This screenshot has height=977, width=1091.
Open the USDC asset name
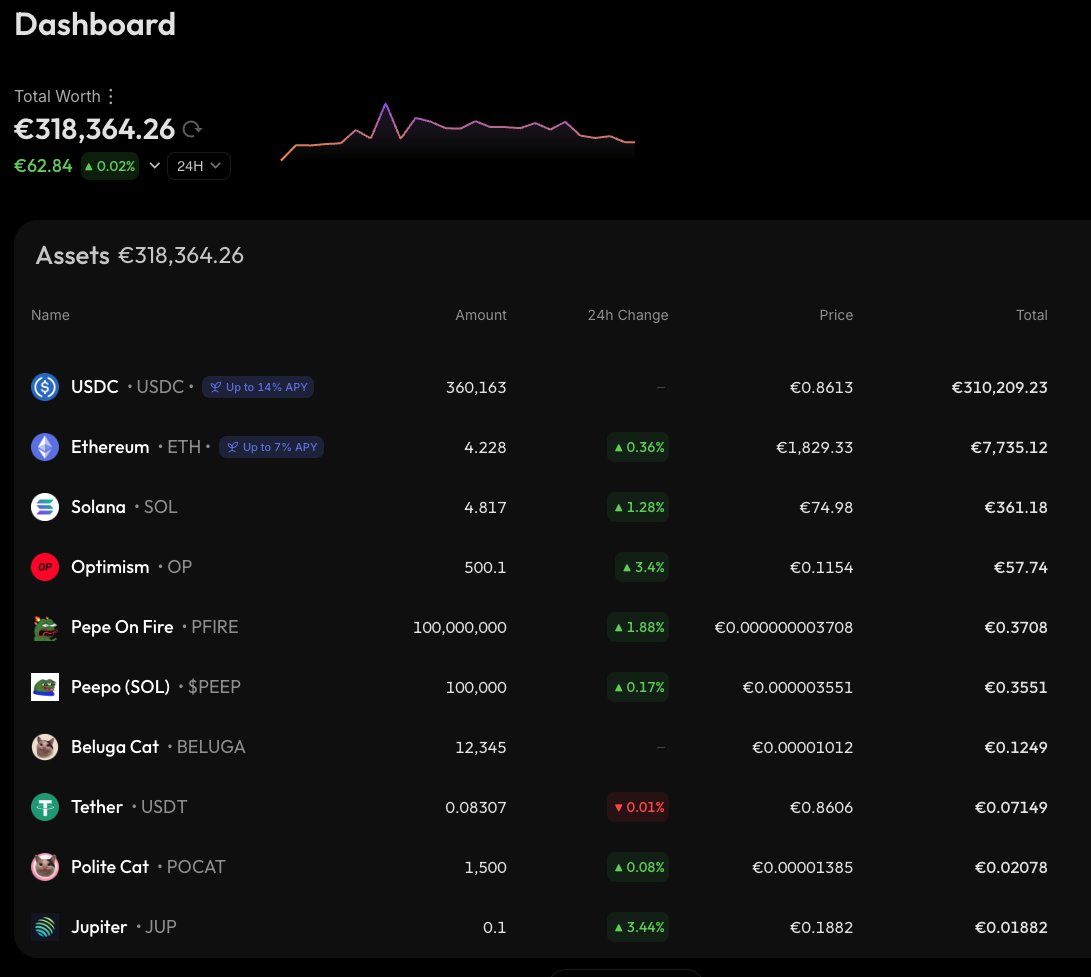(x=95, y=387)
